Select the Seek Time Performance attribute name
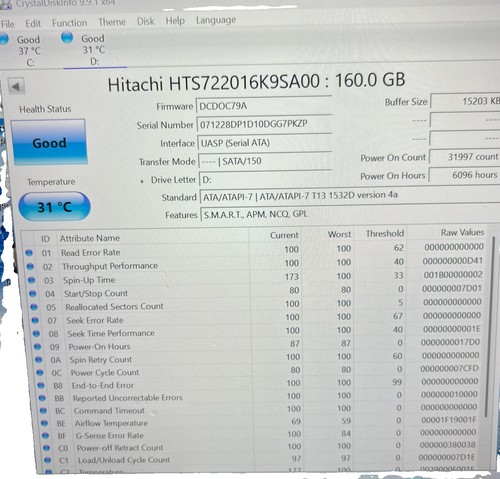 pyautogui.click(x=111, y=333)
